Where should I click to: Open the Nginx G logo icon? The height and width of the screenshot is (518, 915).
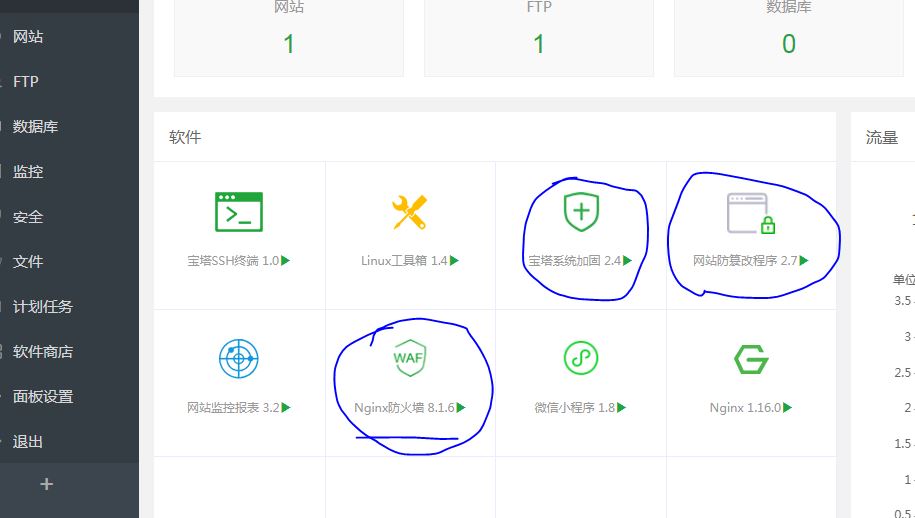751,359
